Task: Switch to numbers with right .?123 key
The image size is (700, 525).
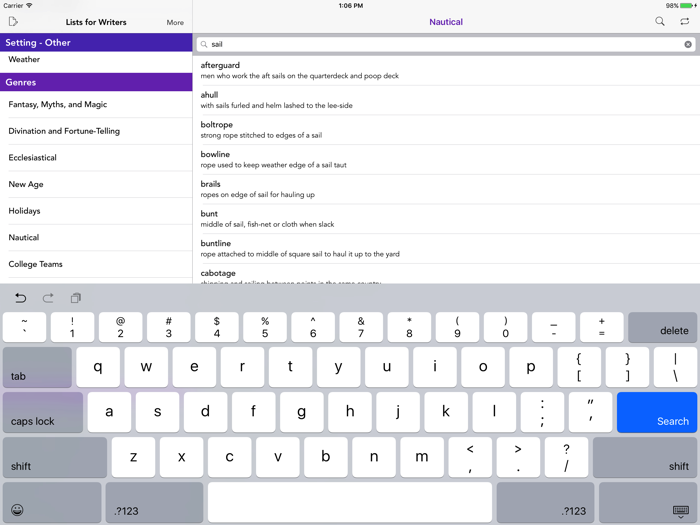Action: coord(545,502)
